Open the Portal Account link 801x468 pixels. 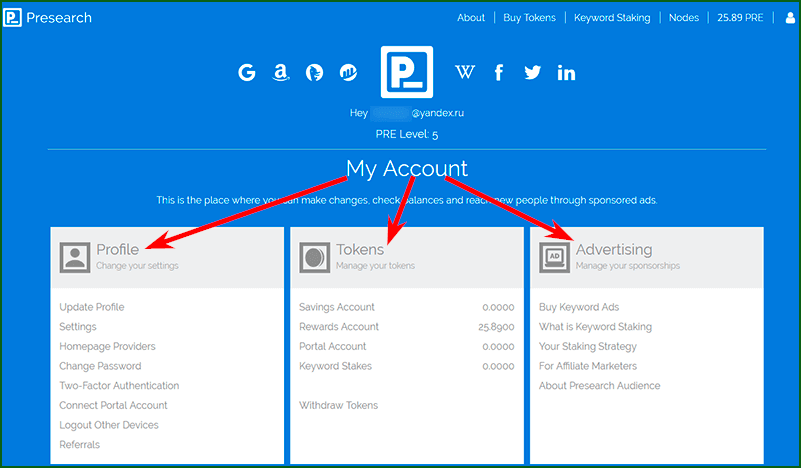tap(333, 346)
